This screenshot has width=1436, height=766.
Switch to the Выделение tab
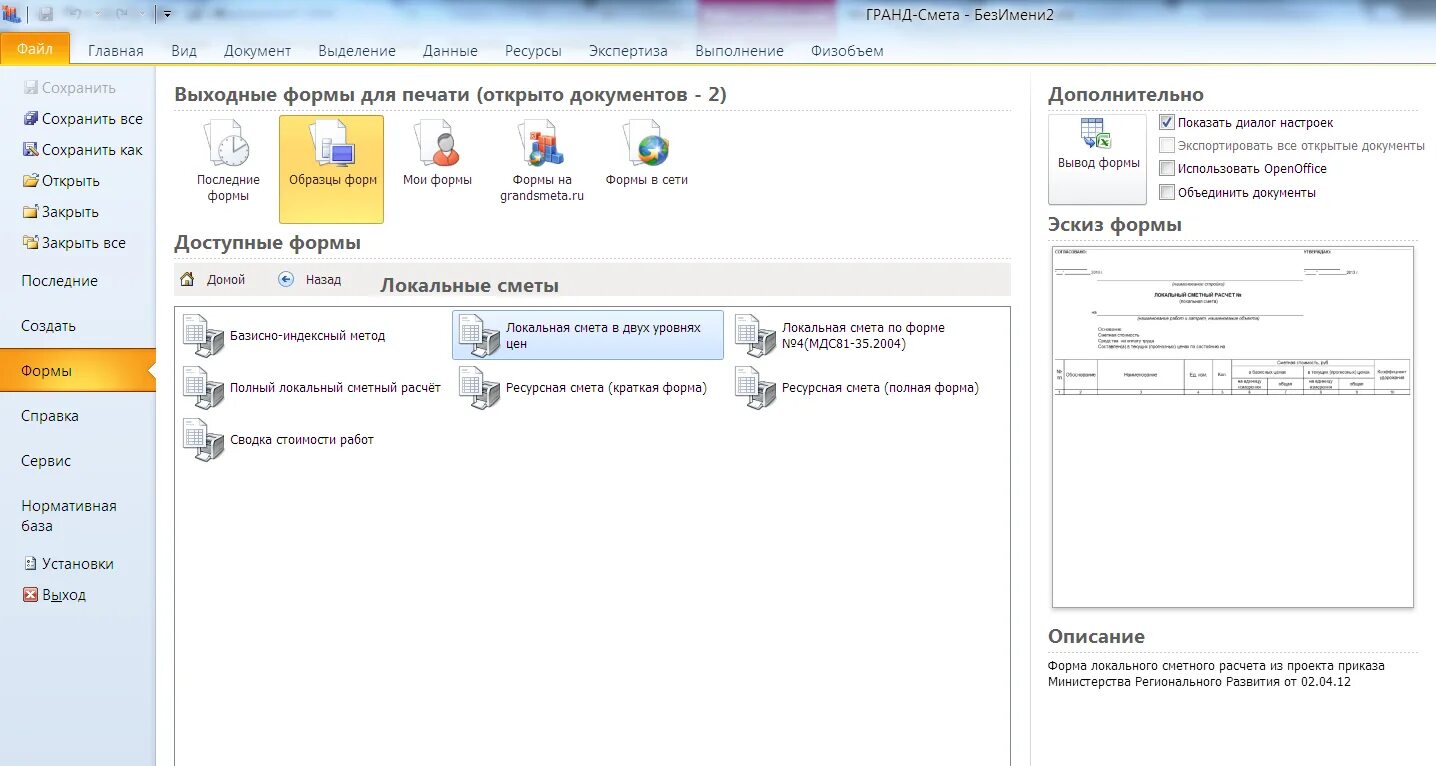[x=357, y=50]
